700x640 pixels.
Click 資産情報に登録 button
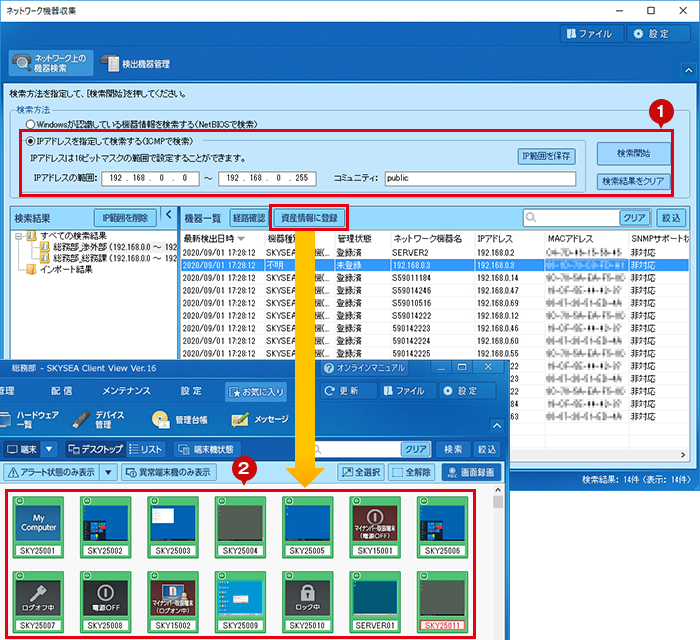point(309,218)
